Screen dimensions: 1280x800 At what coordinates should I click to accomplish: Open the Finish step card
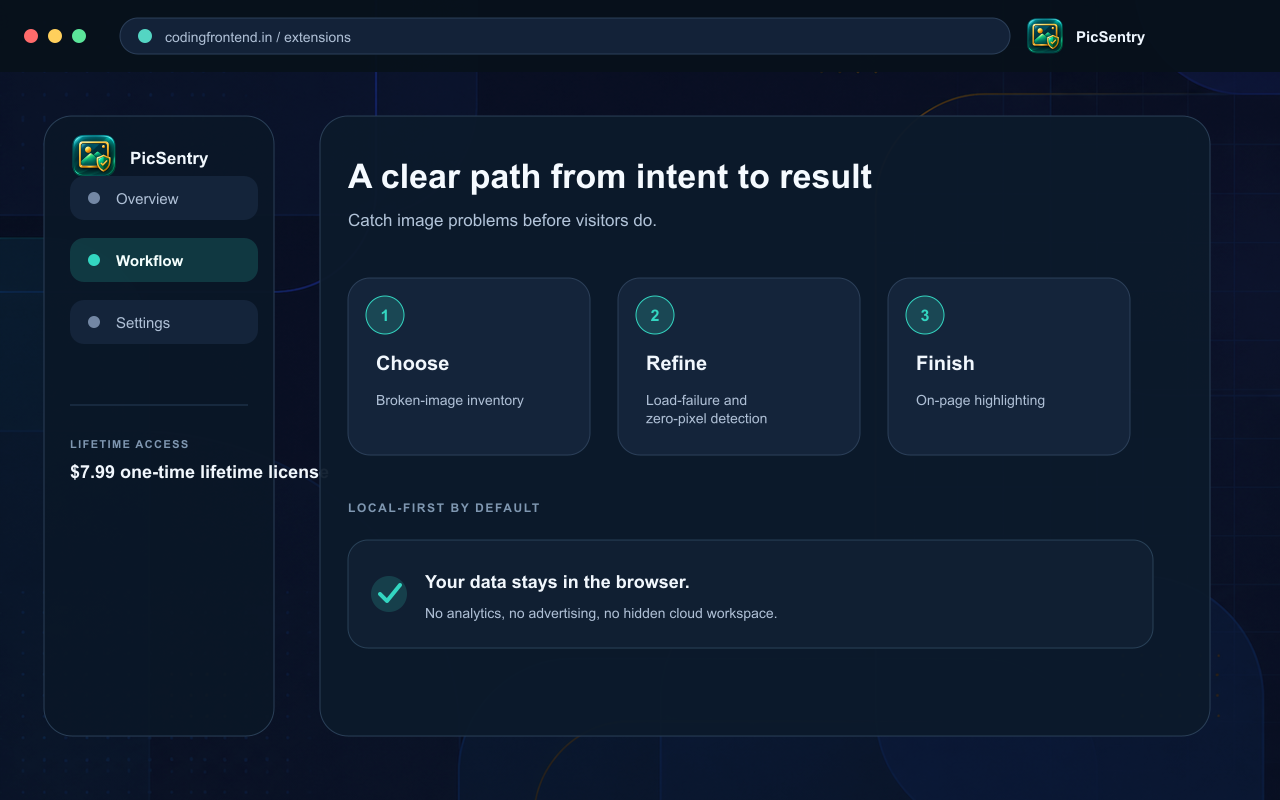1009,366
